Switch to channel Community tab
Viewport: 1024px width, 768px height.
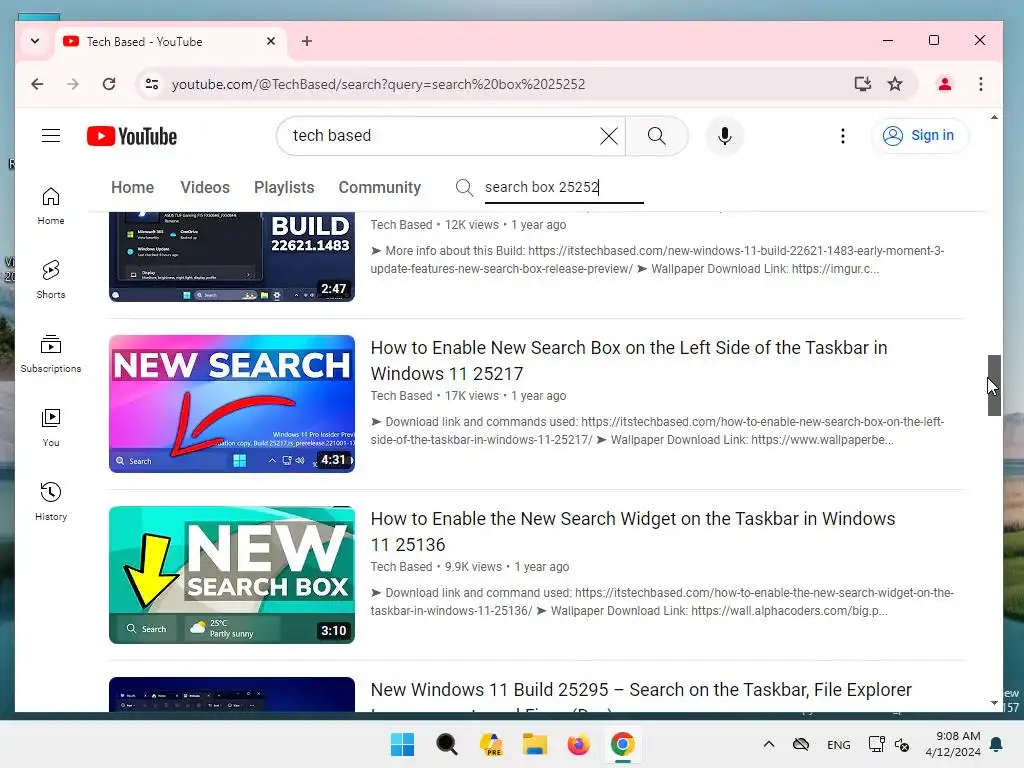(x=379, y=187)
